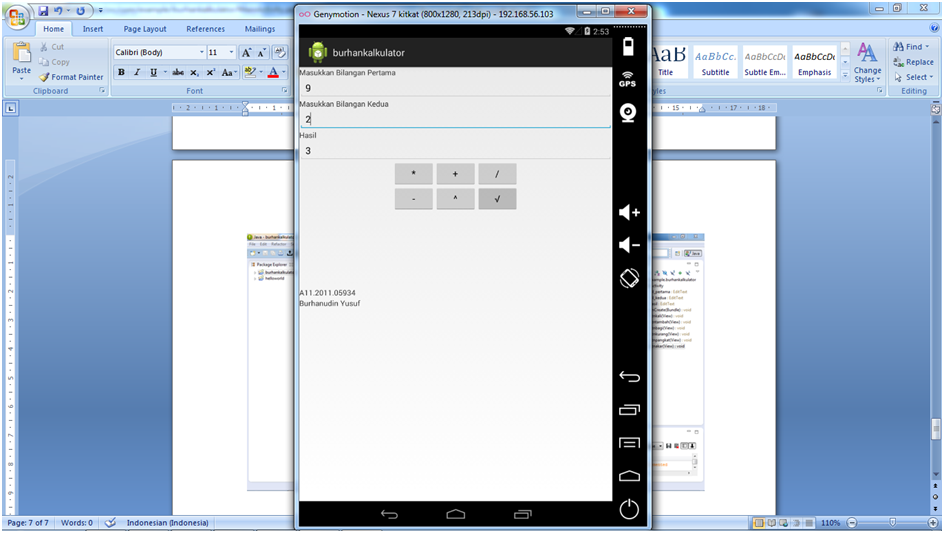This screenshot has width=944, height=533.
Task: Rotate the emulator screen
Action: [x=629, y=278]
